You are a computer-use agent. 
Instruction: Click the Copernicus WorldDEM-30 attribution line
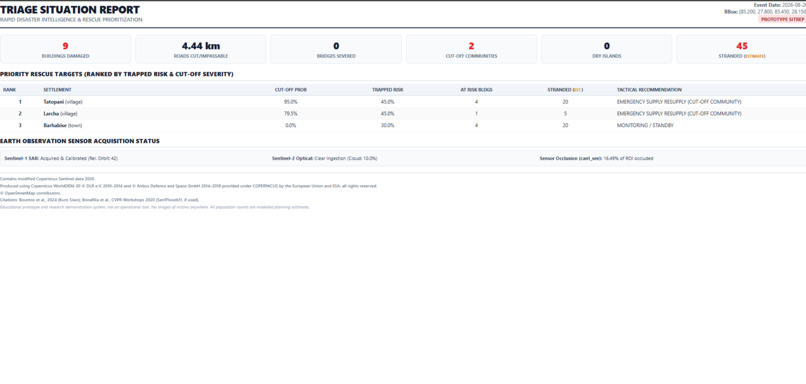(x=189, y=186)
